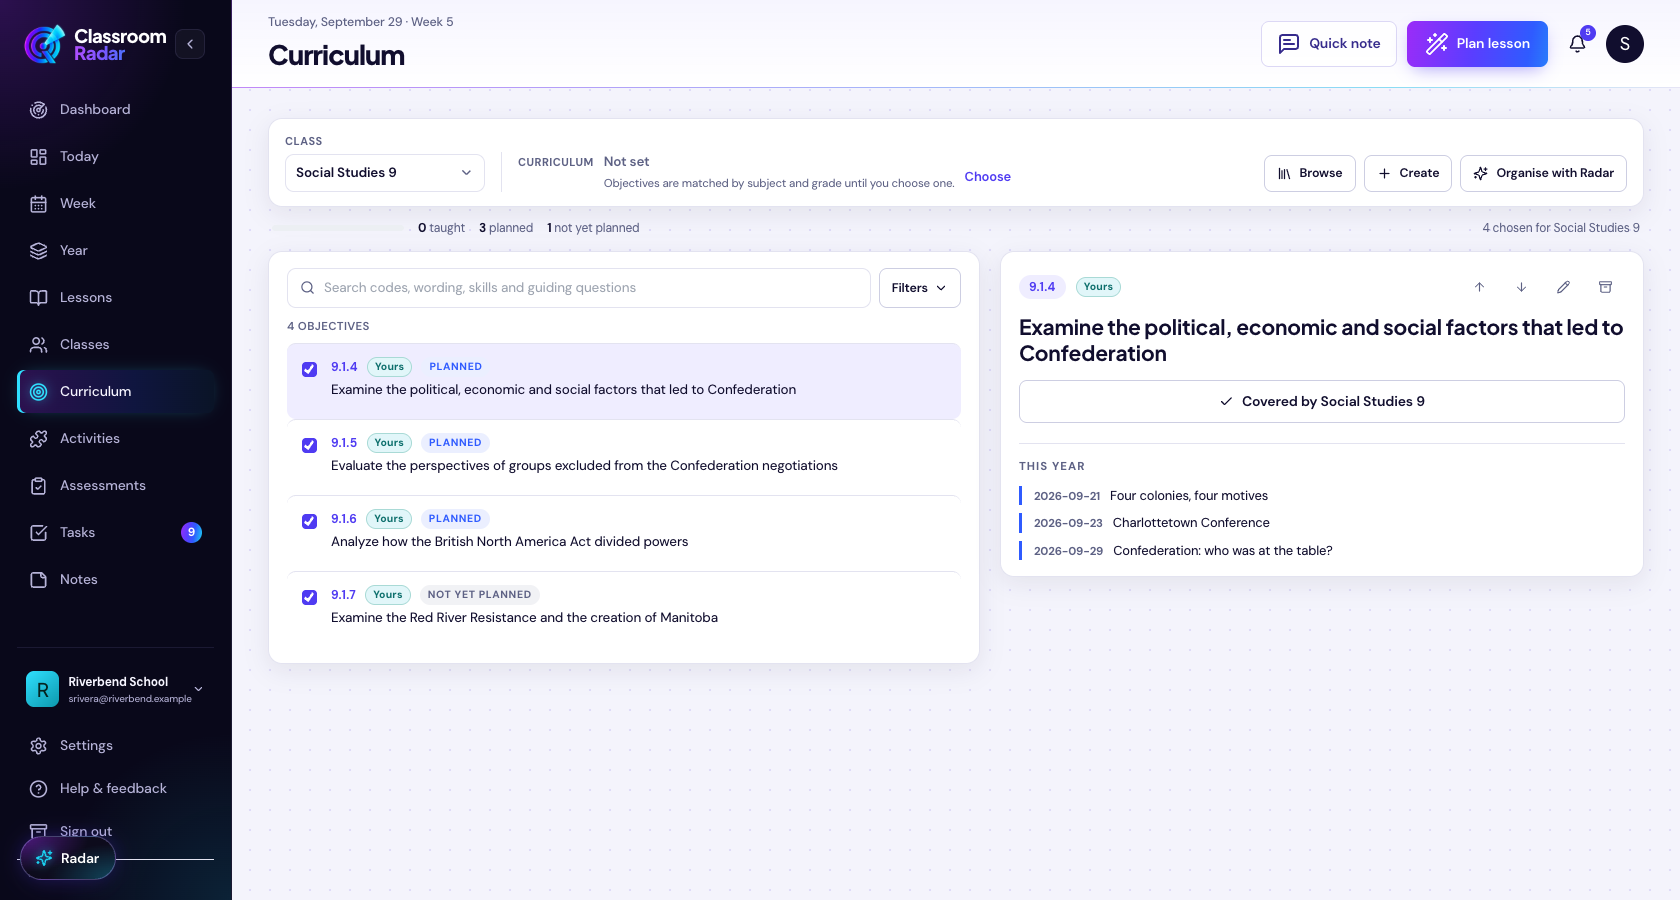Open the user avatar S menu

[x=1625, y=44]
